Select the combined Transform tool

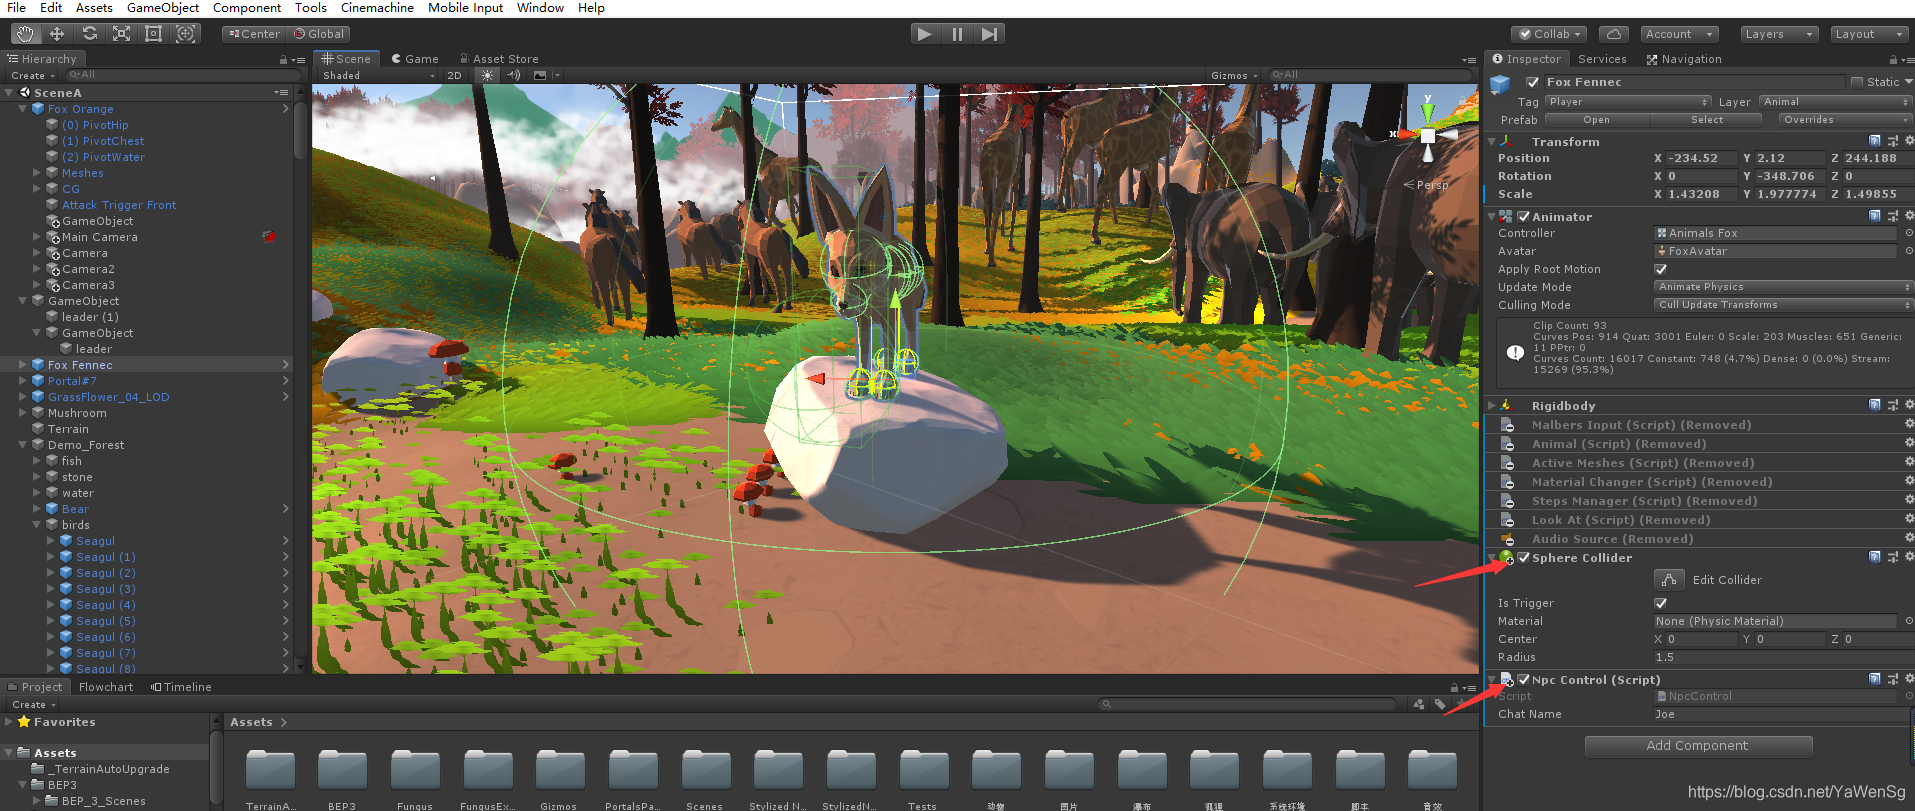(185, 34)
